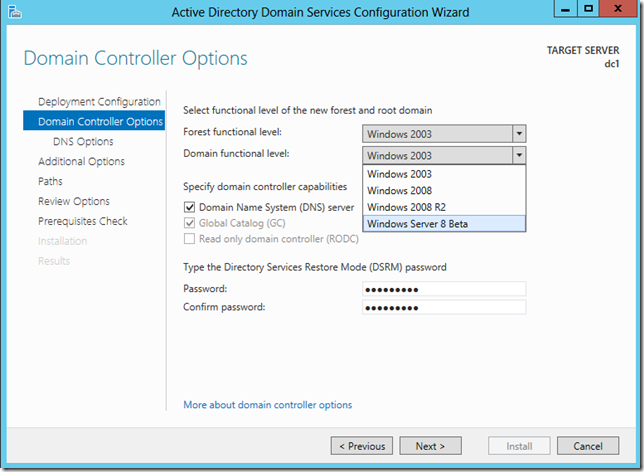
Task: Click the wizard app icon in title bar
Action: pyautogui.click(x=14, y=12)
